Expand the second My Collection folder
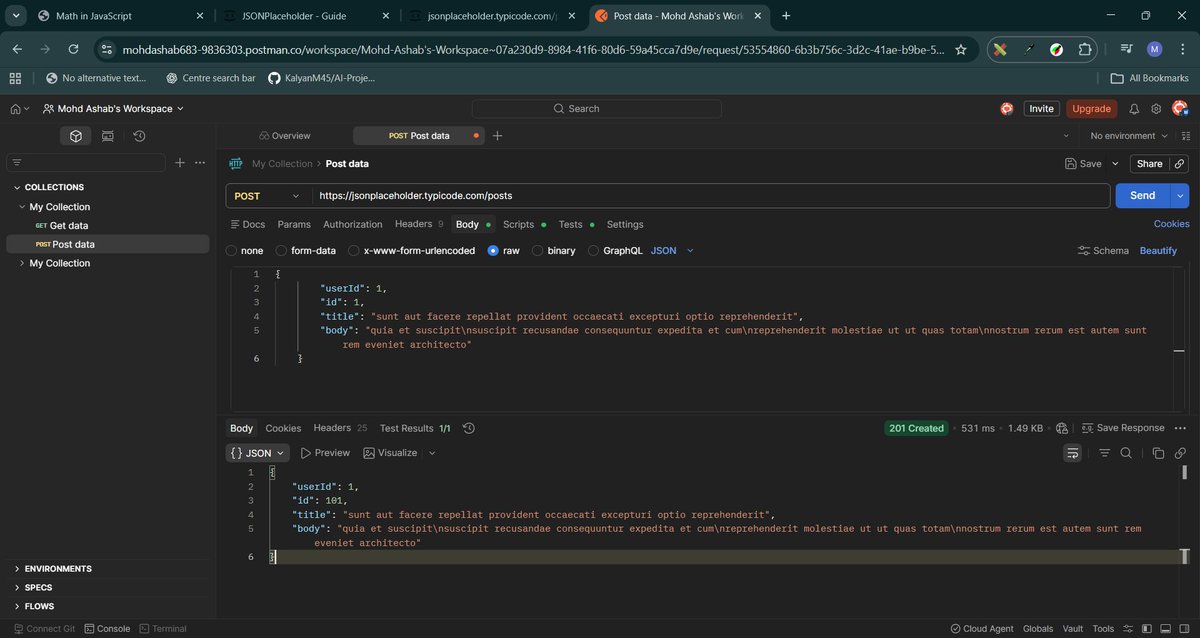Image resolution: width=1200 pixels, height=638 pixels. point(23,263)
